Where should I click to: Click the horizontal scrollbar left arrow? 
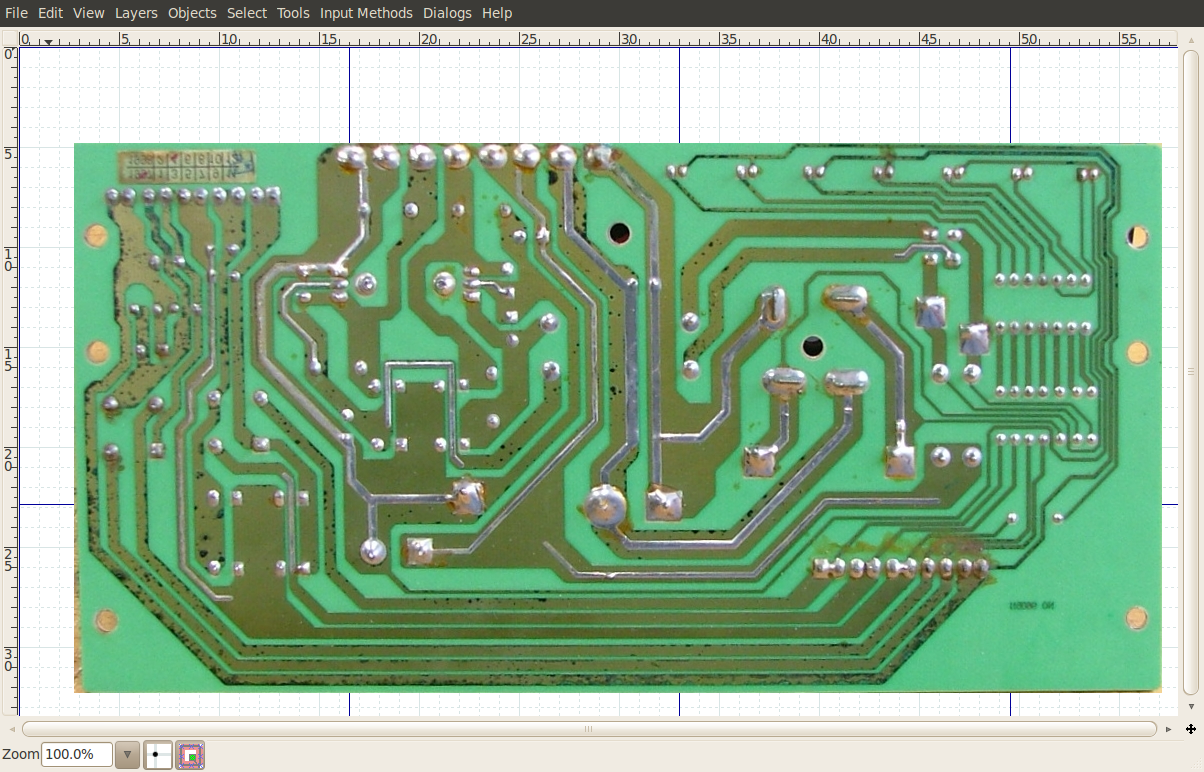point(10,729)
